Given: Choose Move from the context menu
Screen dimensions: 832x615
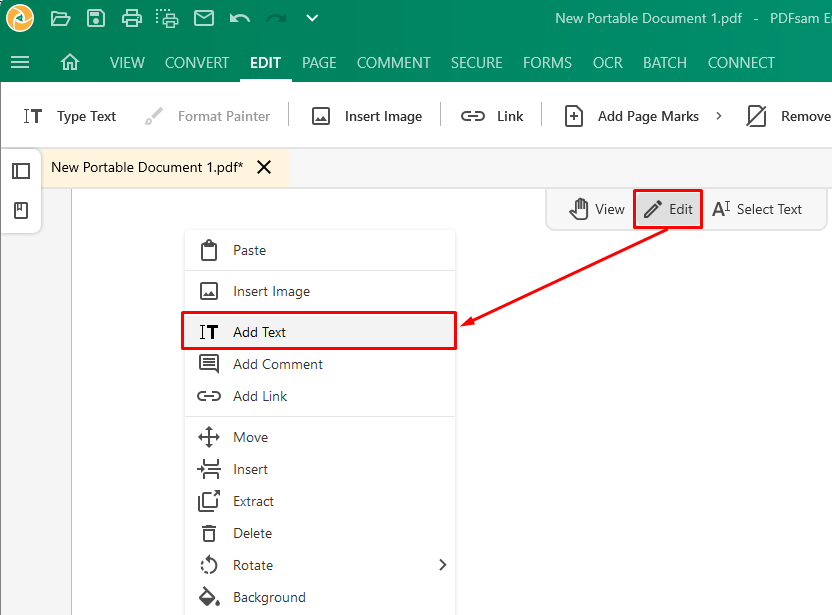Looking at the screenshot, I should [x=320, y=437].
